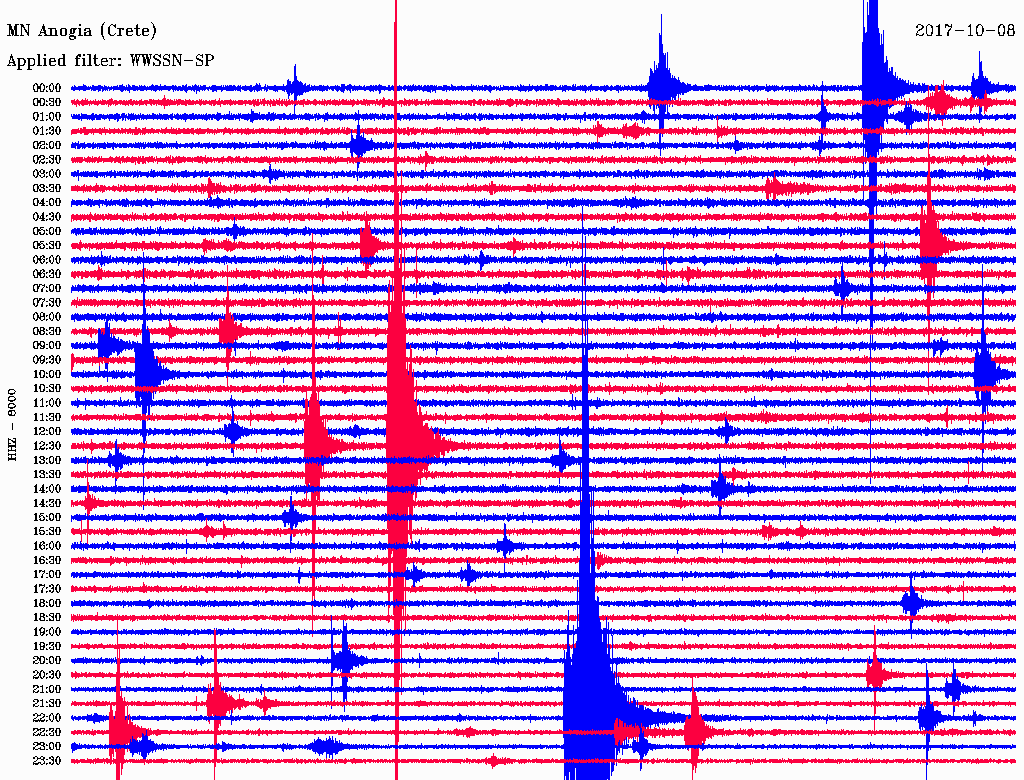Select the '09:00' time row label
The image size is (1024, 780).
(x=47, y=346)
